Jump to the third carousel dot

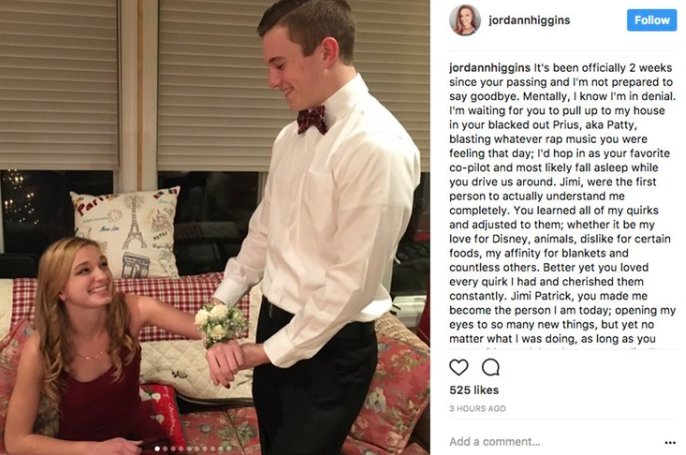click(173, 449)
